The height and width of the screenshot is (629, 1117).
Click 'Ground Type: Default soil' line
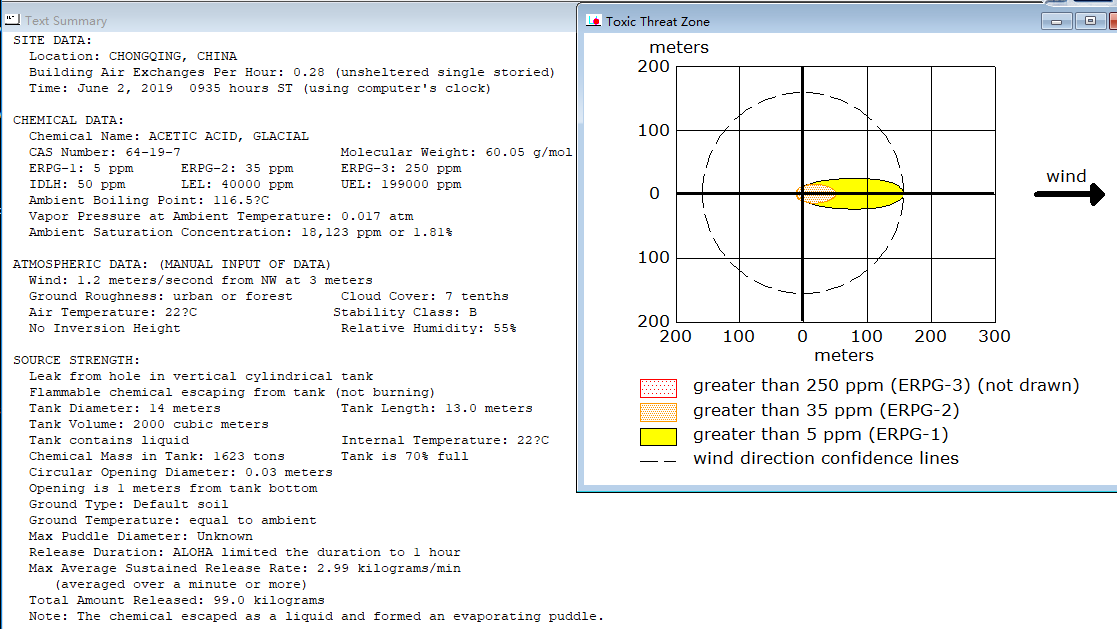tap(129, 504)
